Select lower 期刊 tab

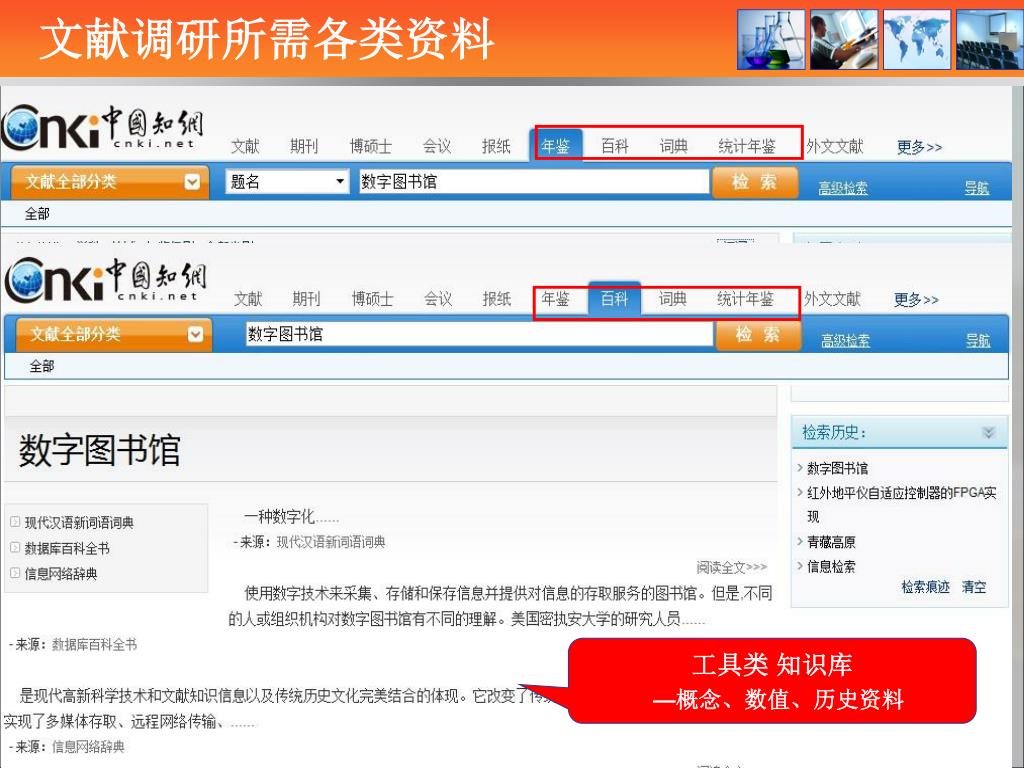pos(306,299)
